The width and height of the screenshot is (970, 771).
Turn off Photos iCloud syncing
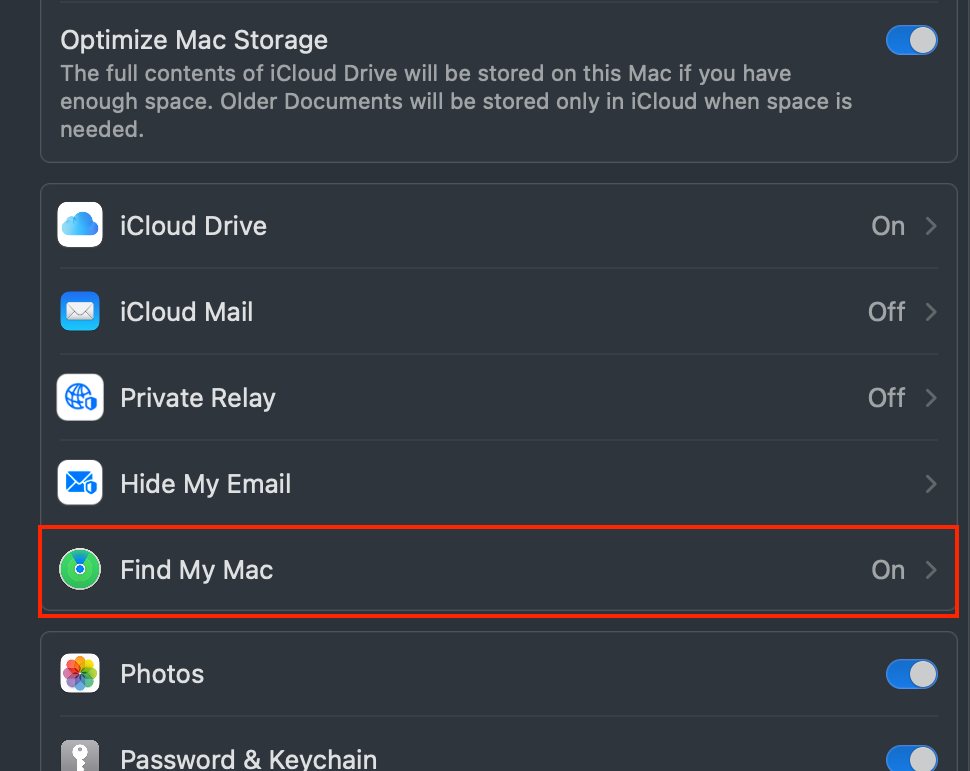point(911,673)
